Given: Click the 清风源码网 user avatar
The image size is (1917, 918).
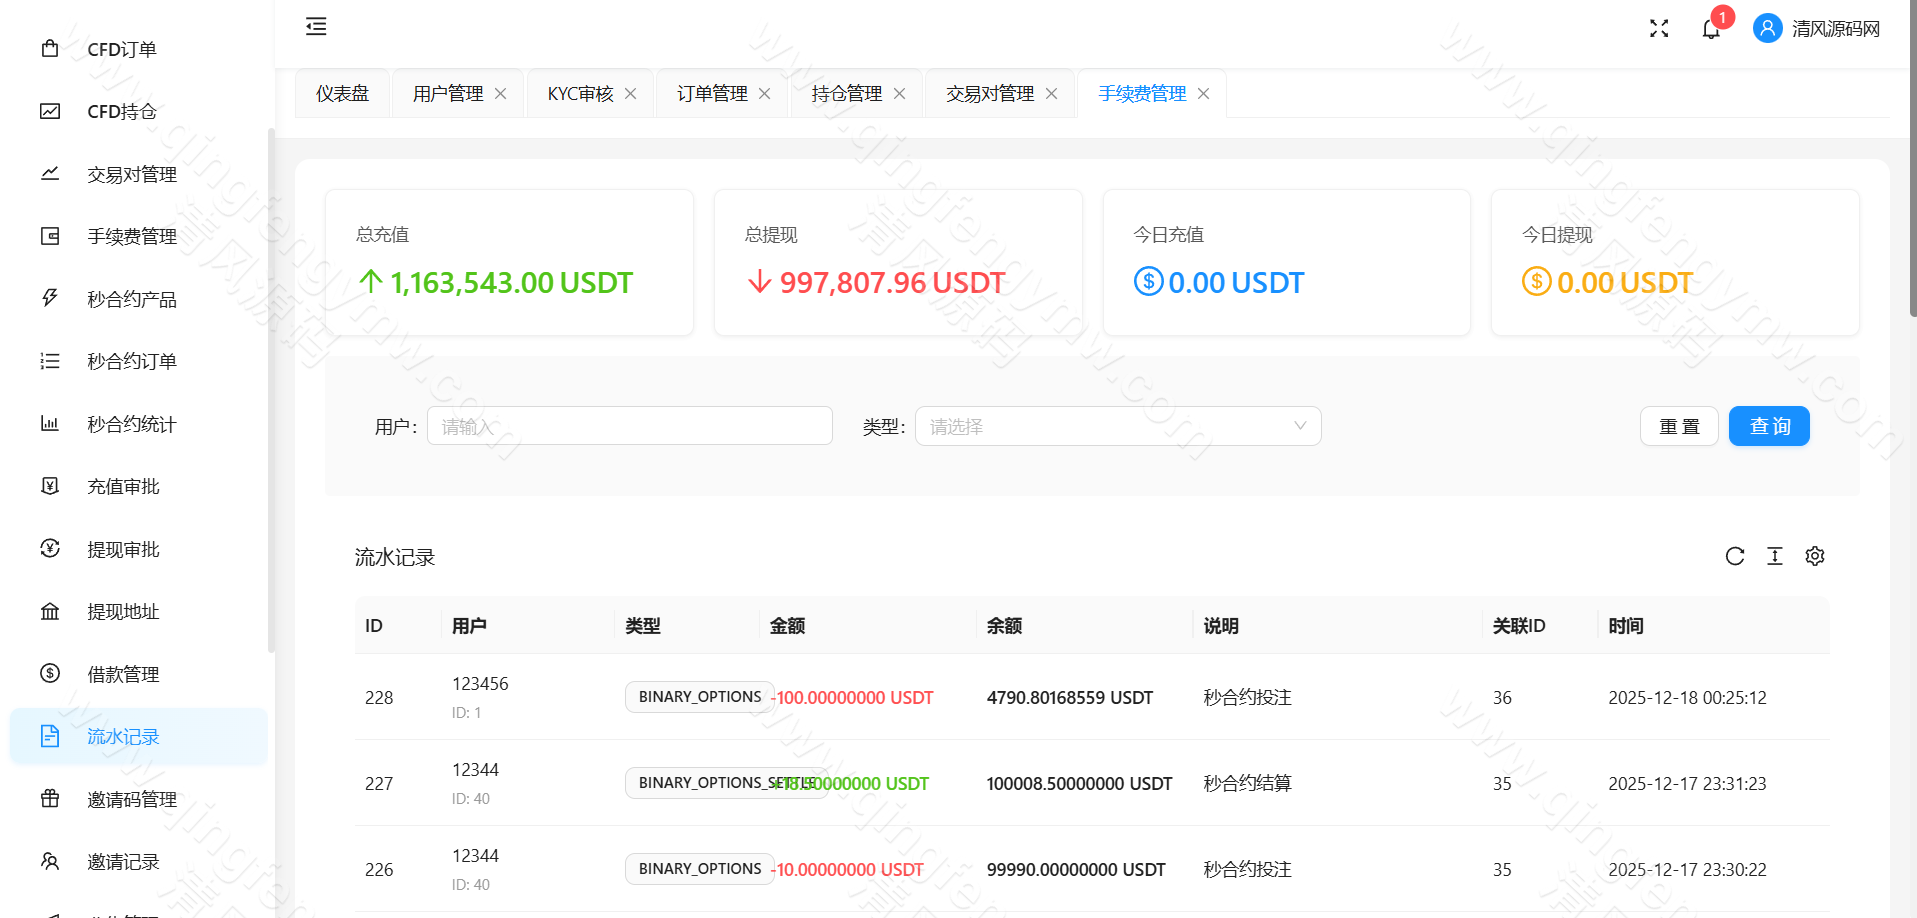Looking at the screenshot, I should click(x=1767, y=28).
